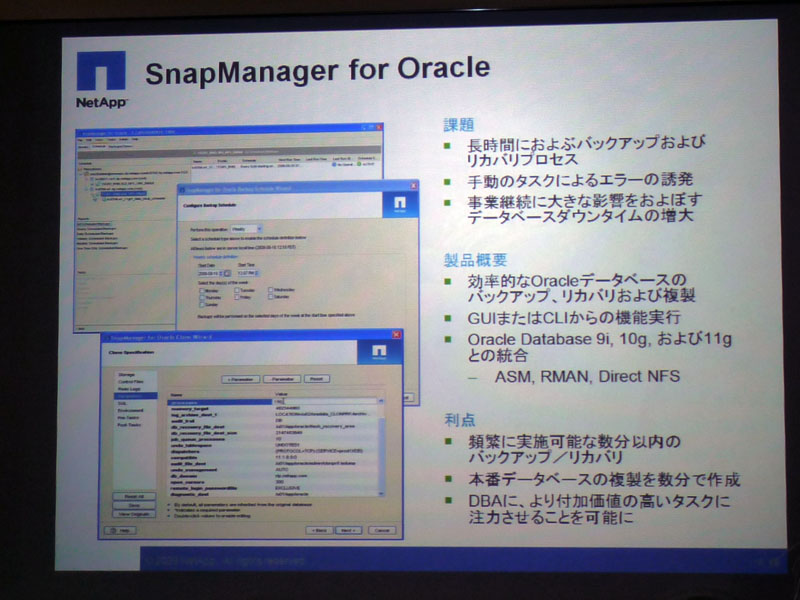Select the audit_trail parameter row
Image resolution: width=800 pixels, height=600 pixels.
tap(273, 420)
